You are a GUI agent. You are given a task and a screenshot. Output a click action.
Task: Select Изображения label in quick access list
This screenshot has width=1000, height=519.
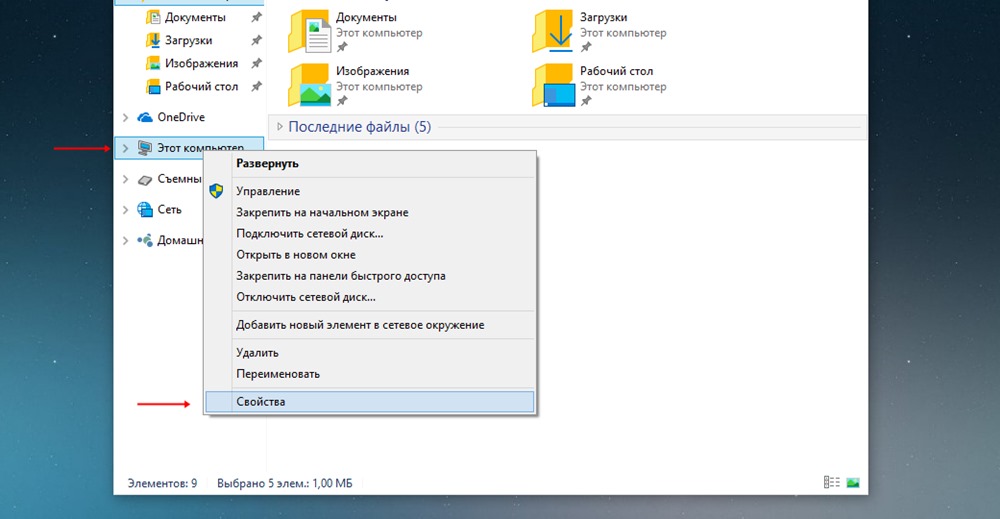[202, 63]
